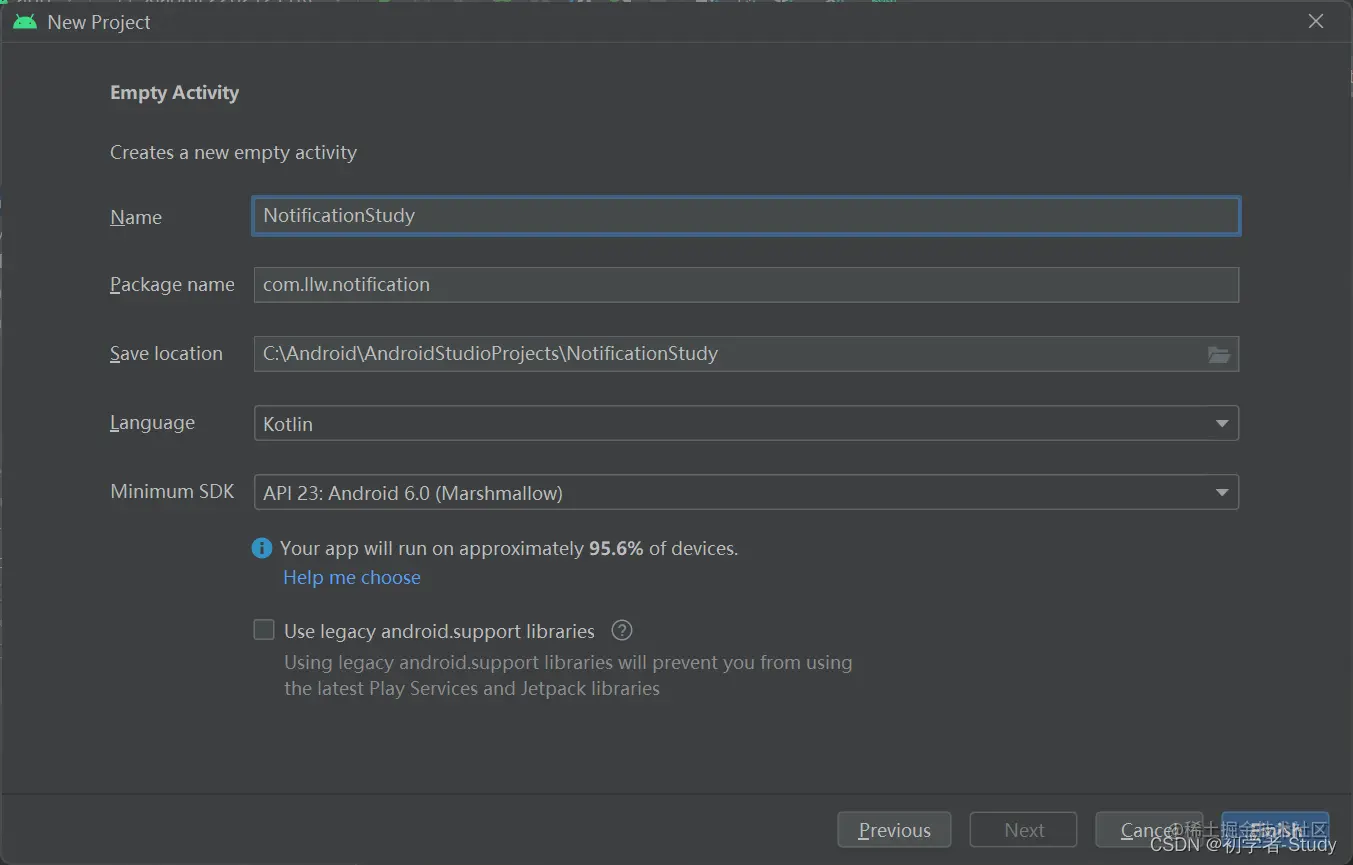Cancel the new project wizard

pos(1149,830)
